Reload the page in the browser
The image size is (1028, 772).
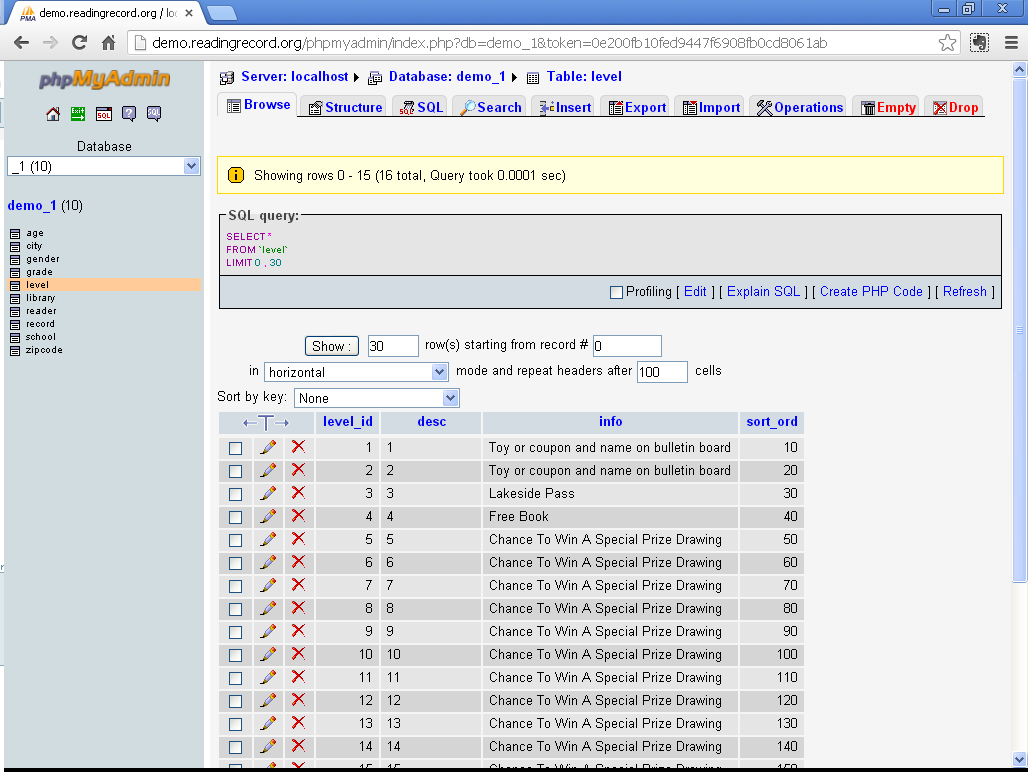[79, 43]
